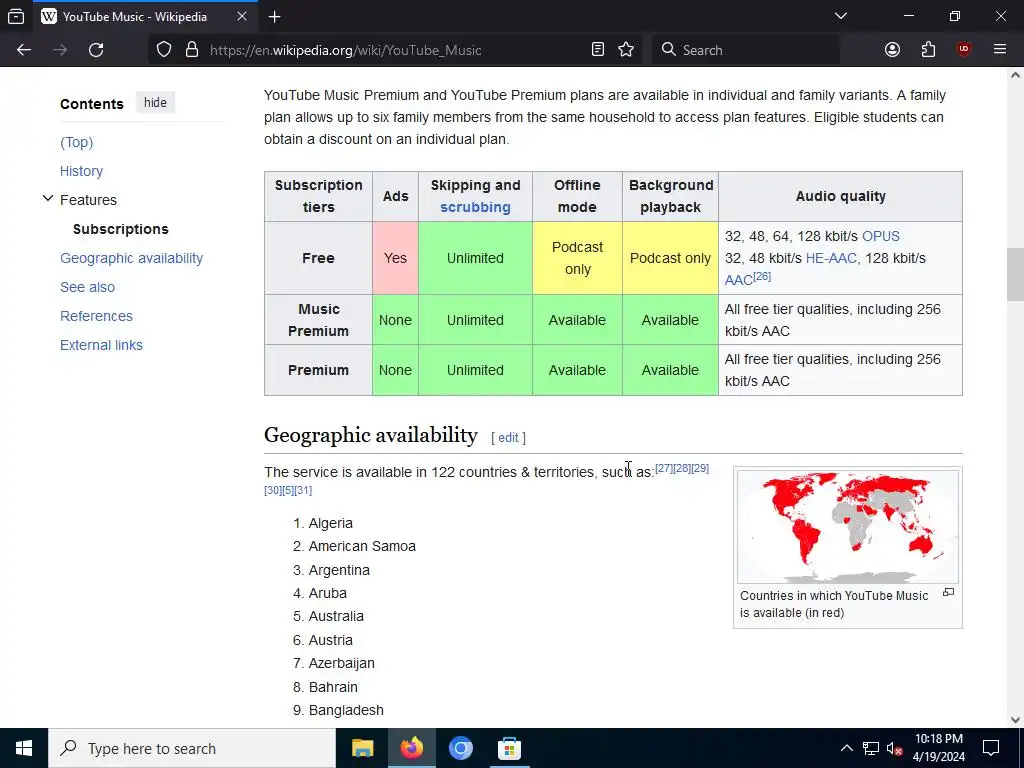Image resolution: width=1024 pixels, height=768 pixels.
Task: Click 'Podcast only' under Background playback
Action: click(x=670, y=258)
